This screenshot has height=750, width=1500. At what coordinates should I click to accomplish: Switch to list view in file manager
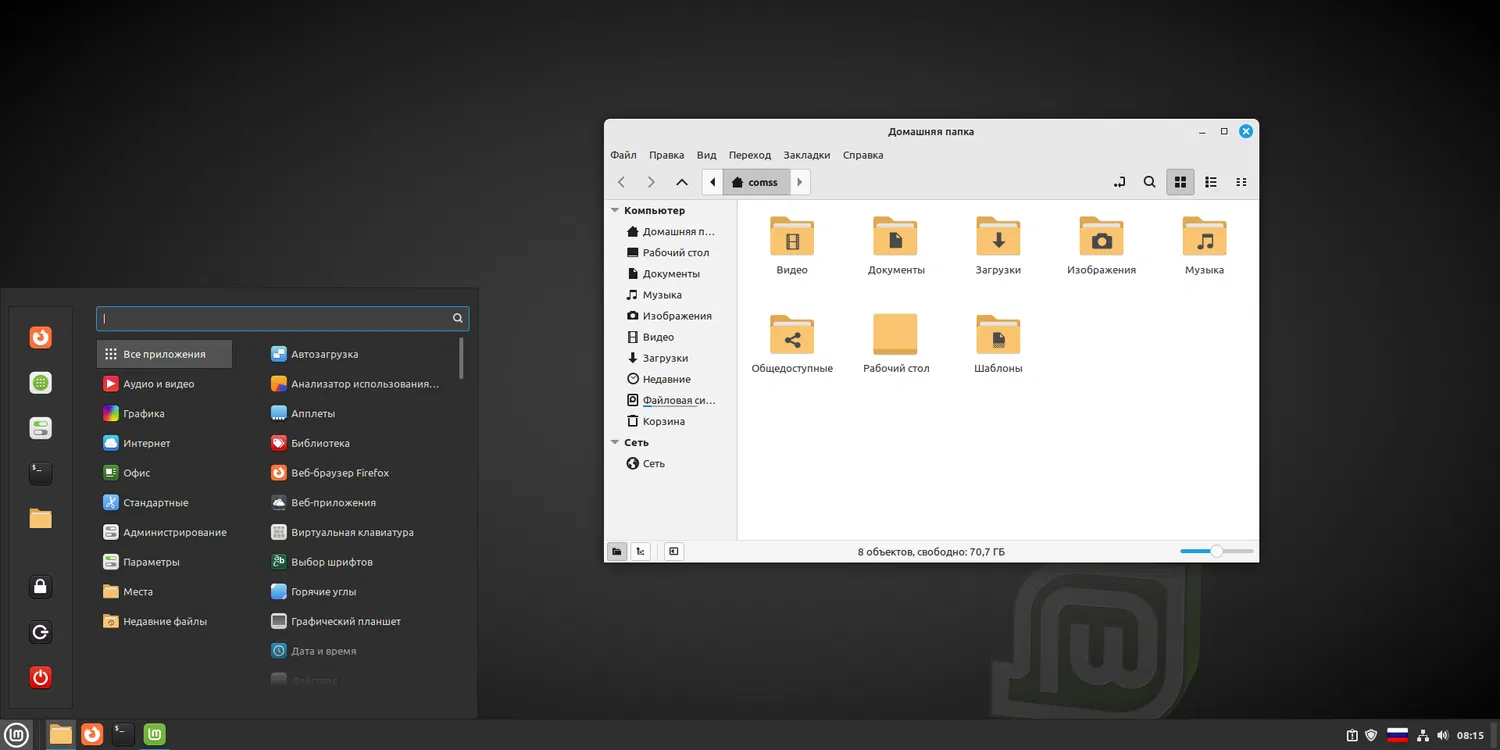point(1211,182)
